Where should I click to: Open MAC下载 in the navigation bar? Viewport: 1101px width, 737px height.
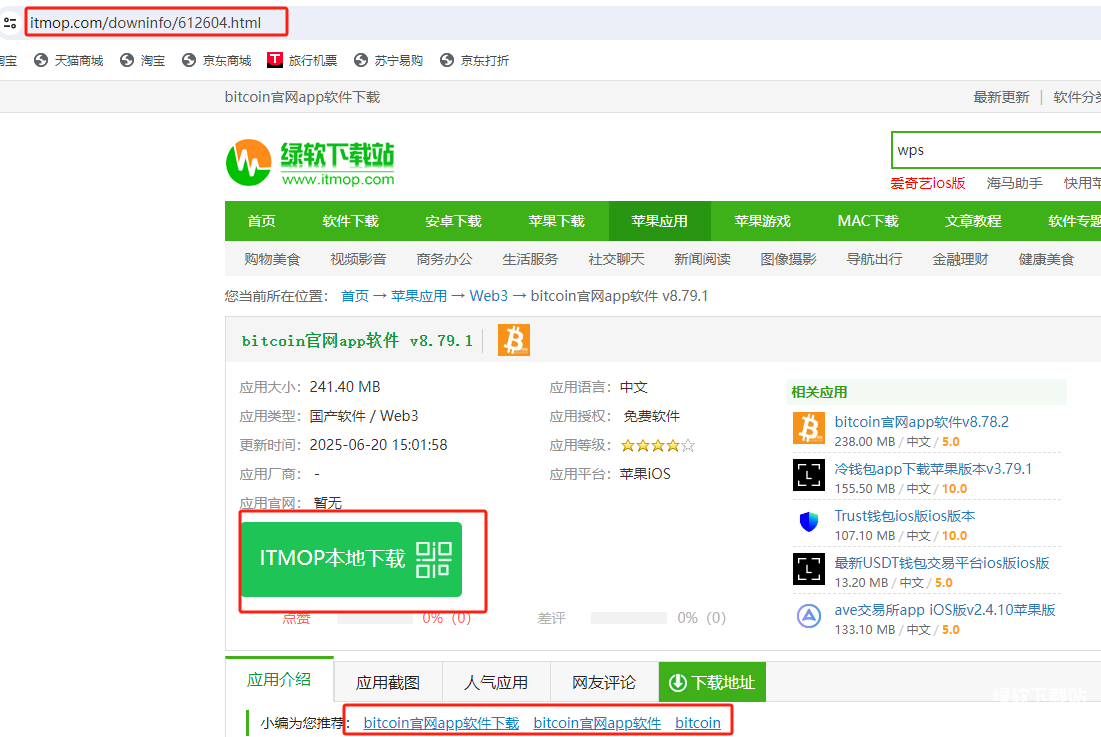tap(867, 221)
